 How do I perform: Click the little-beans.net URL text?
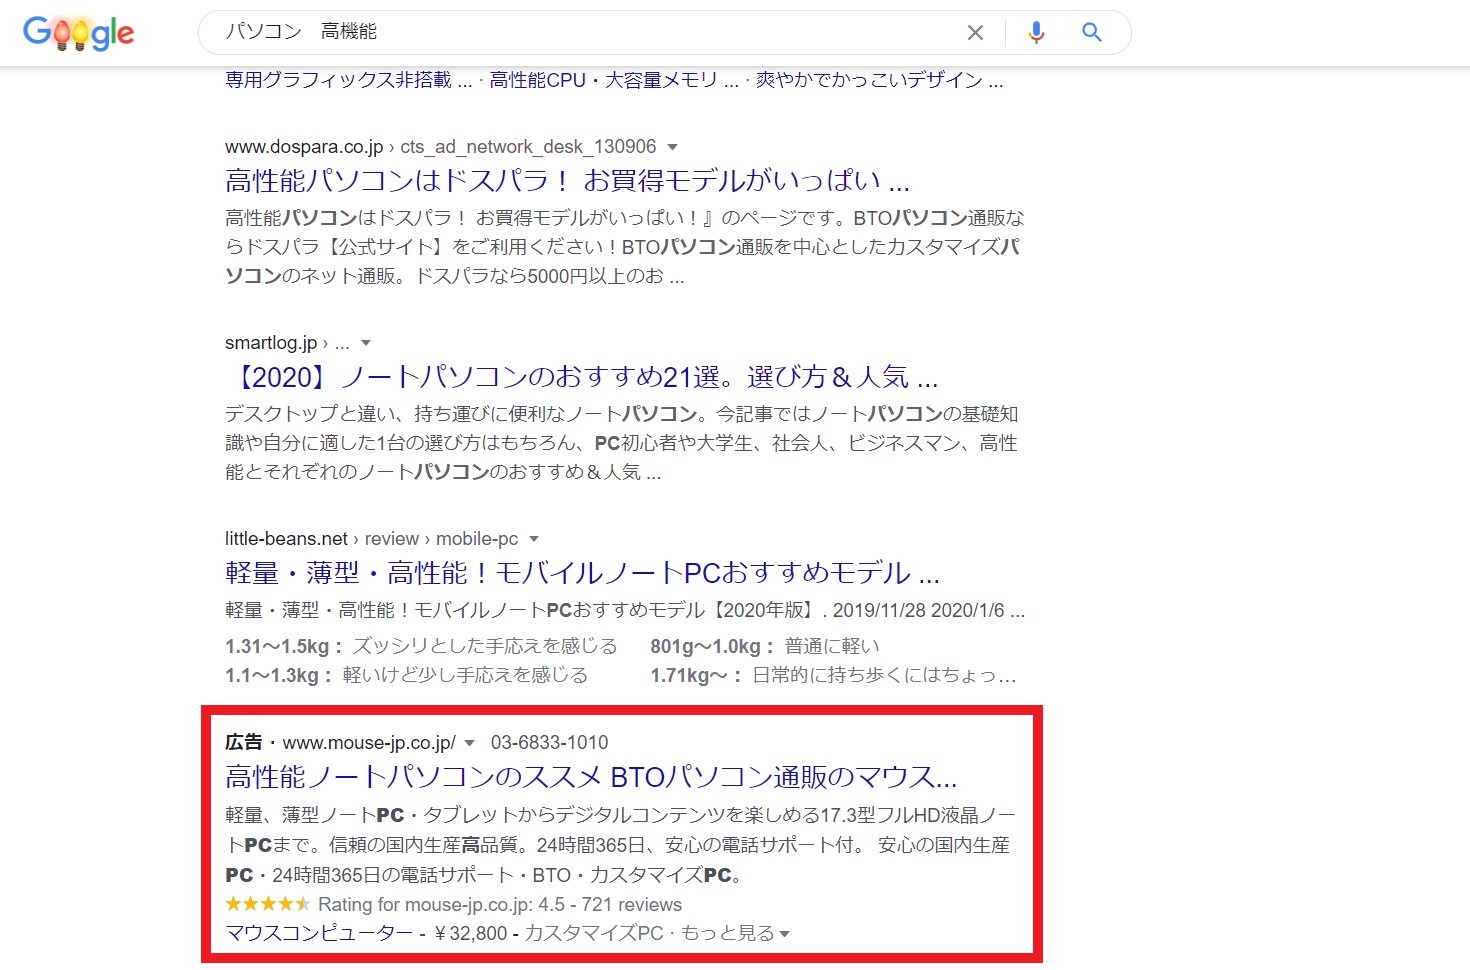[286, 539]
